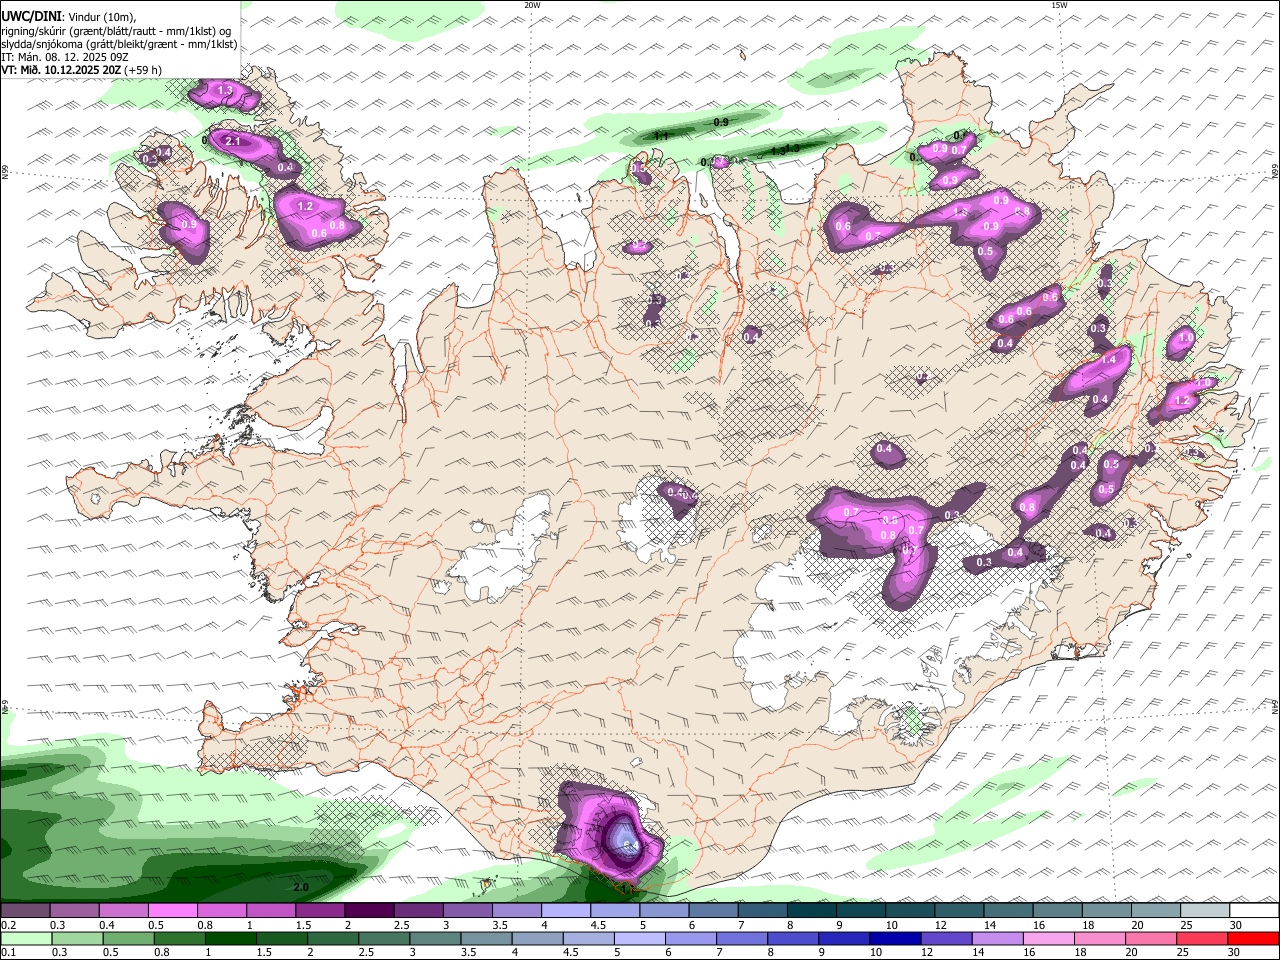Screen dimensions: 1280x960
Task: Select navy blue 10 swatch in lower legend
Action: coord(895,939)
